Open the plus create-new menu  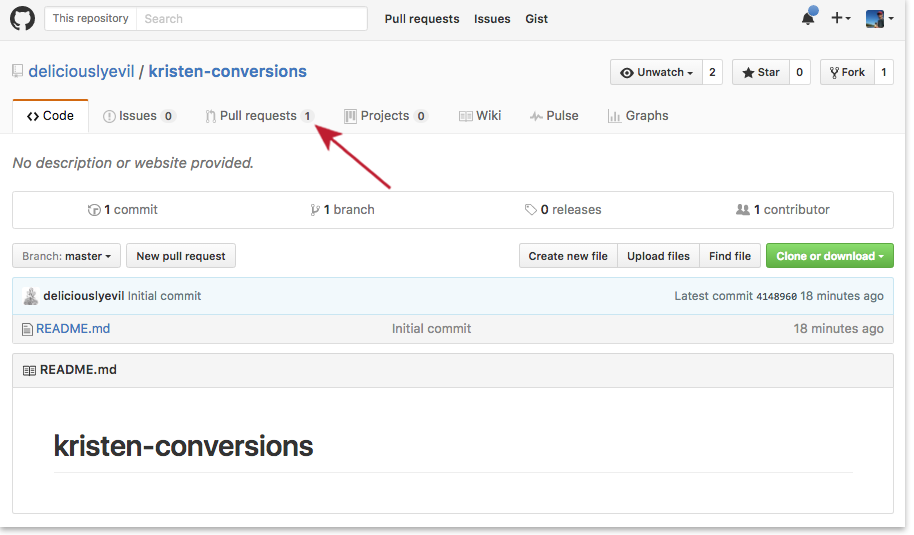(x=841, y=19)
